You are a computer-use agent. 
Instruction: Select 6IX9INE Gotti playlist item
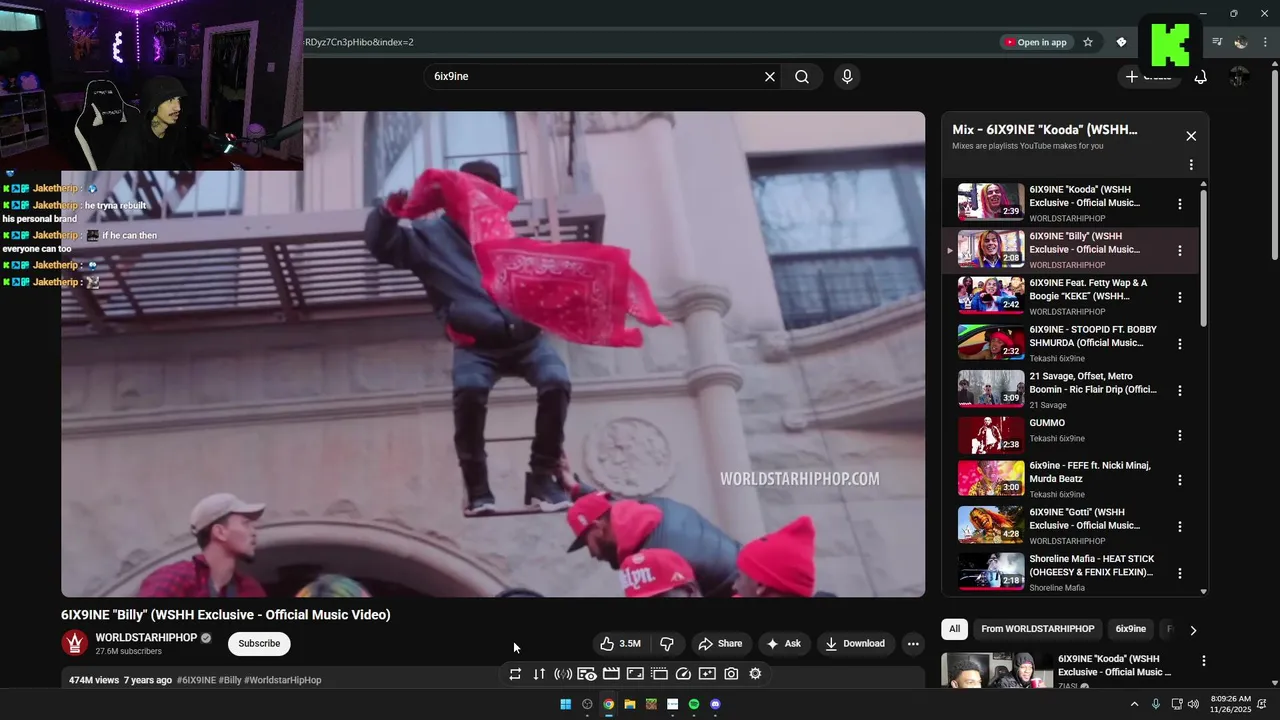(1070, 525)
